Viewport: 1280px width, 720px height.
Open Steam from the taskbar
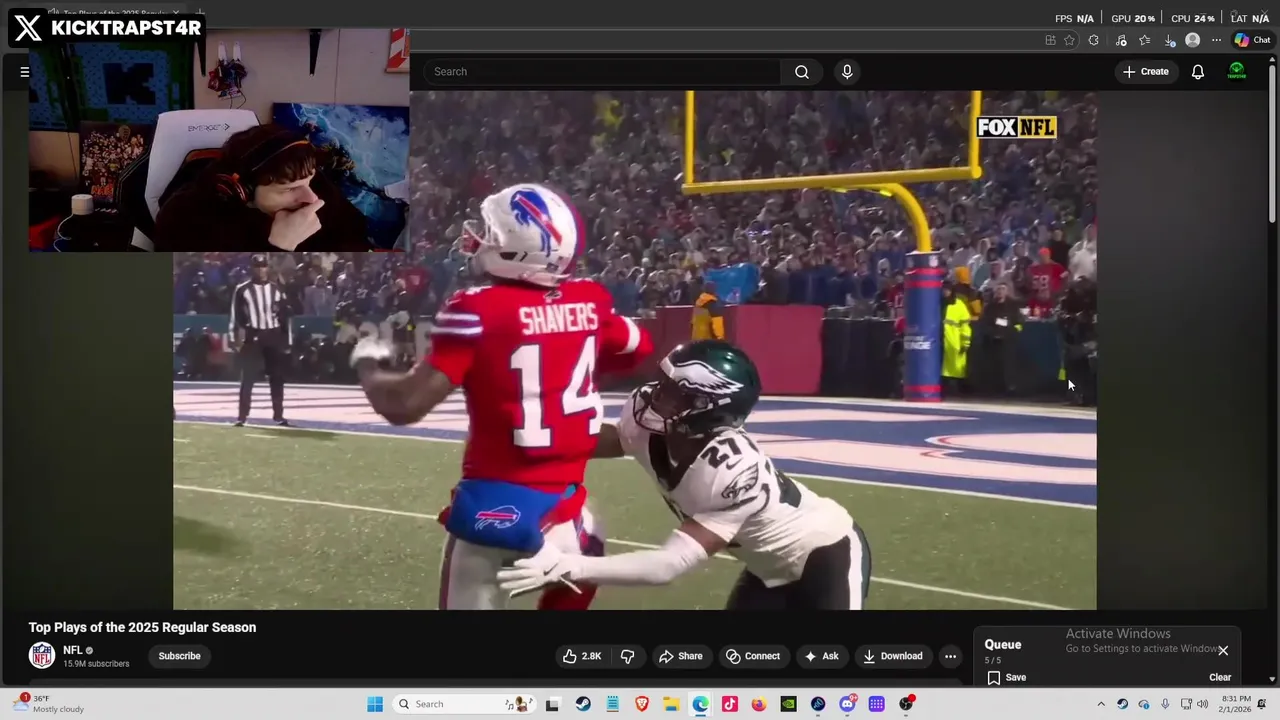[583, 704]
